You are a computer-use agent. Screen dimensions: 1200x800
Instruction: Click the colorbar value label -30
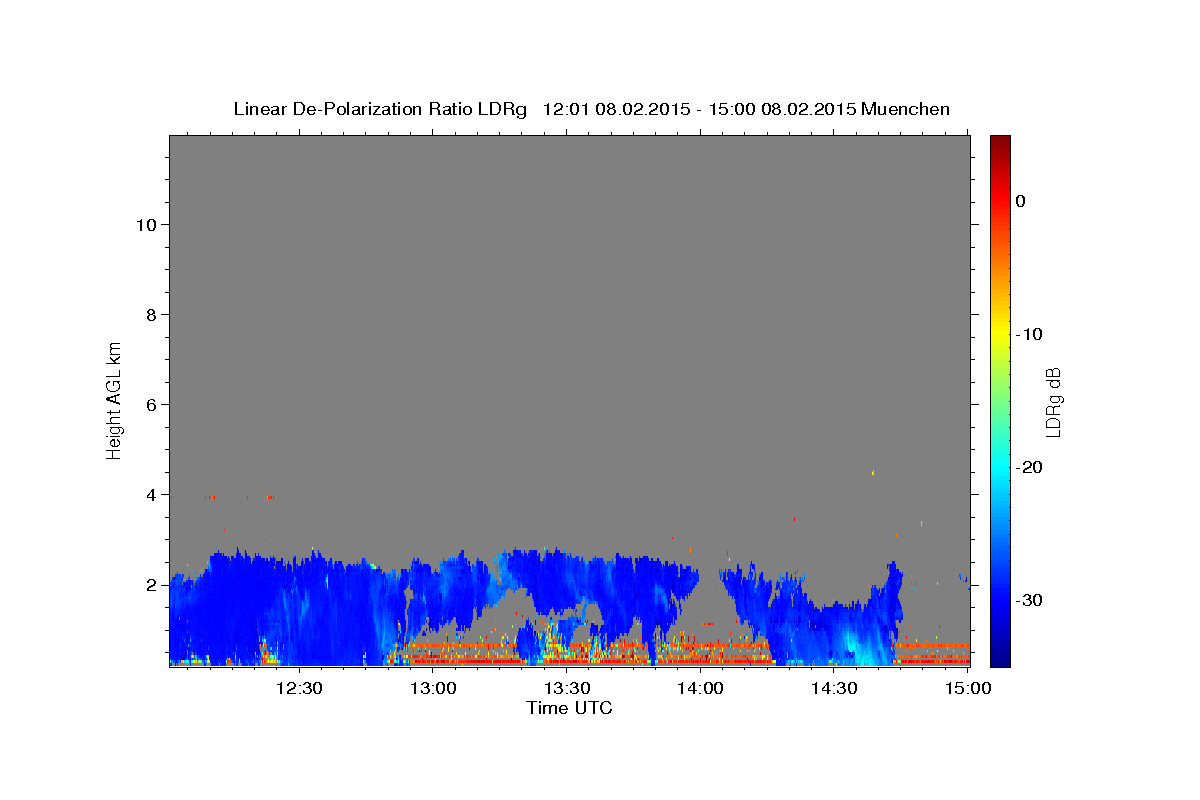1029,600
